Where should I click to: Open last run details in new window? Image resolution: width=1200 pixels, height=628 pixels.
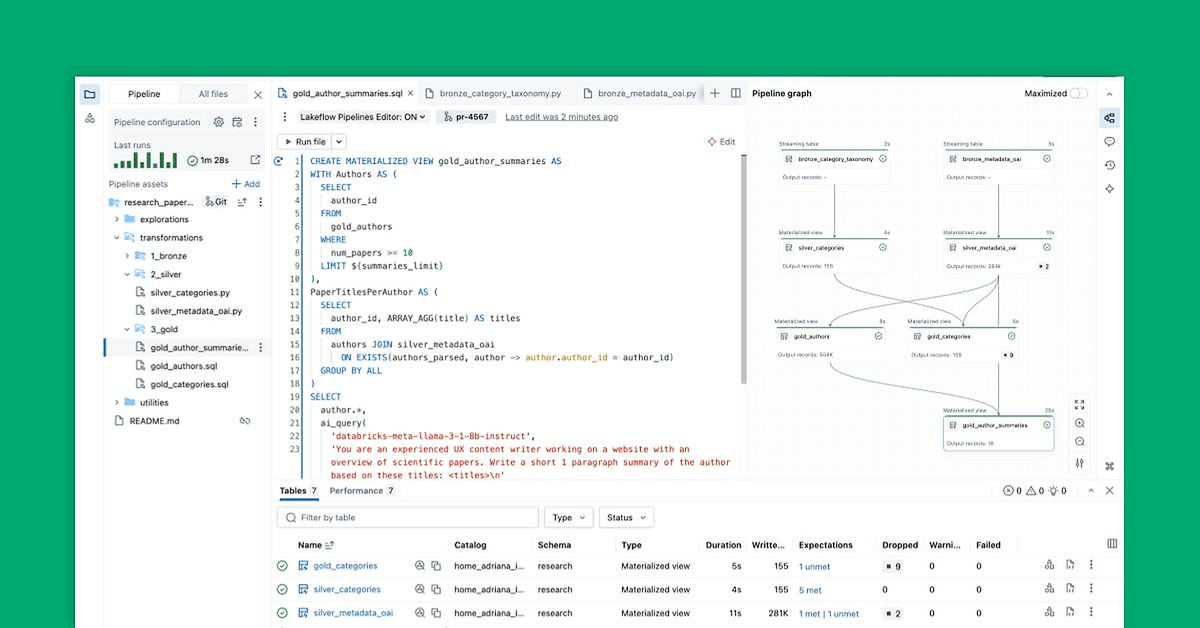[x=255, y=160]
